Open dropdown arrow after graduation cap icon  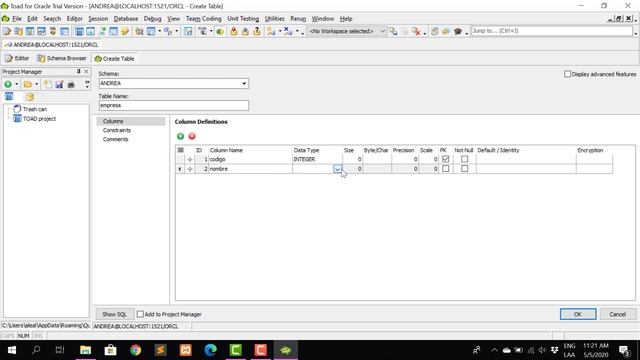tap(467, 33)
